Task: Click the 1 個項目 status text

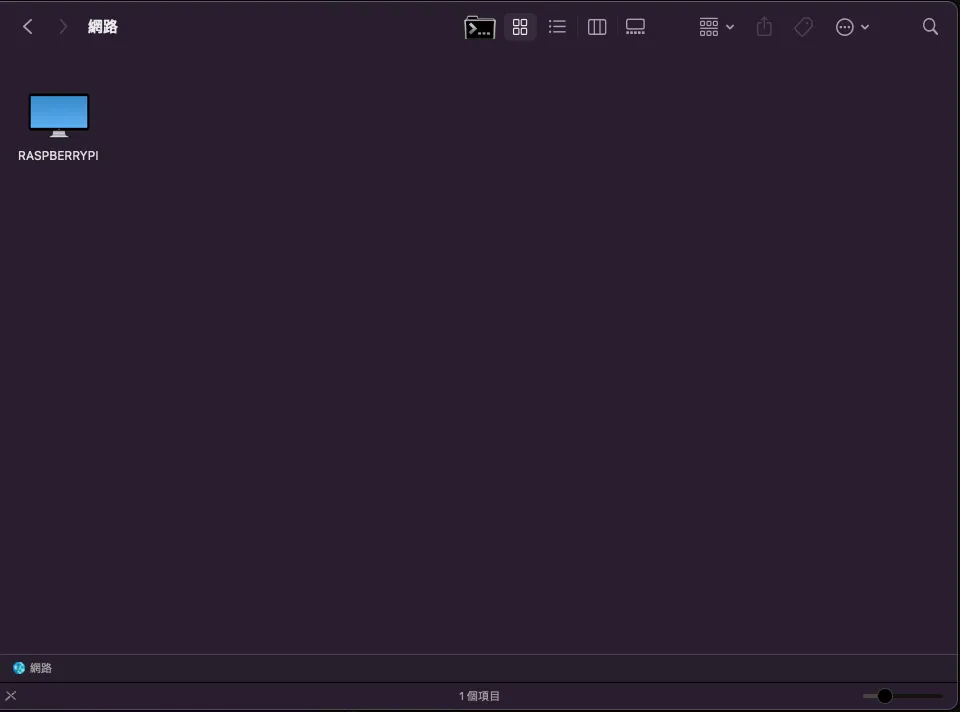Action: [x=480, y=696]
